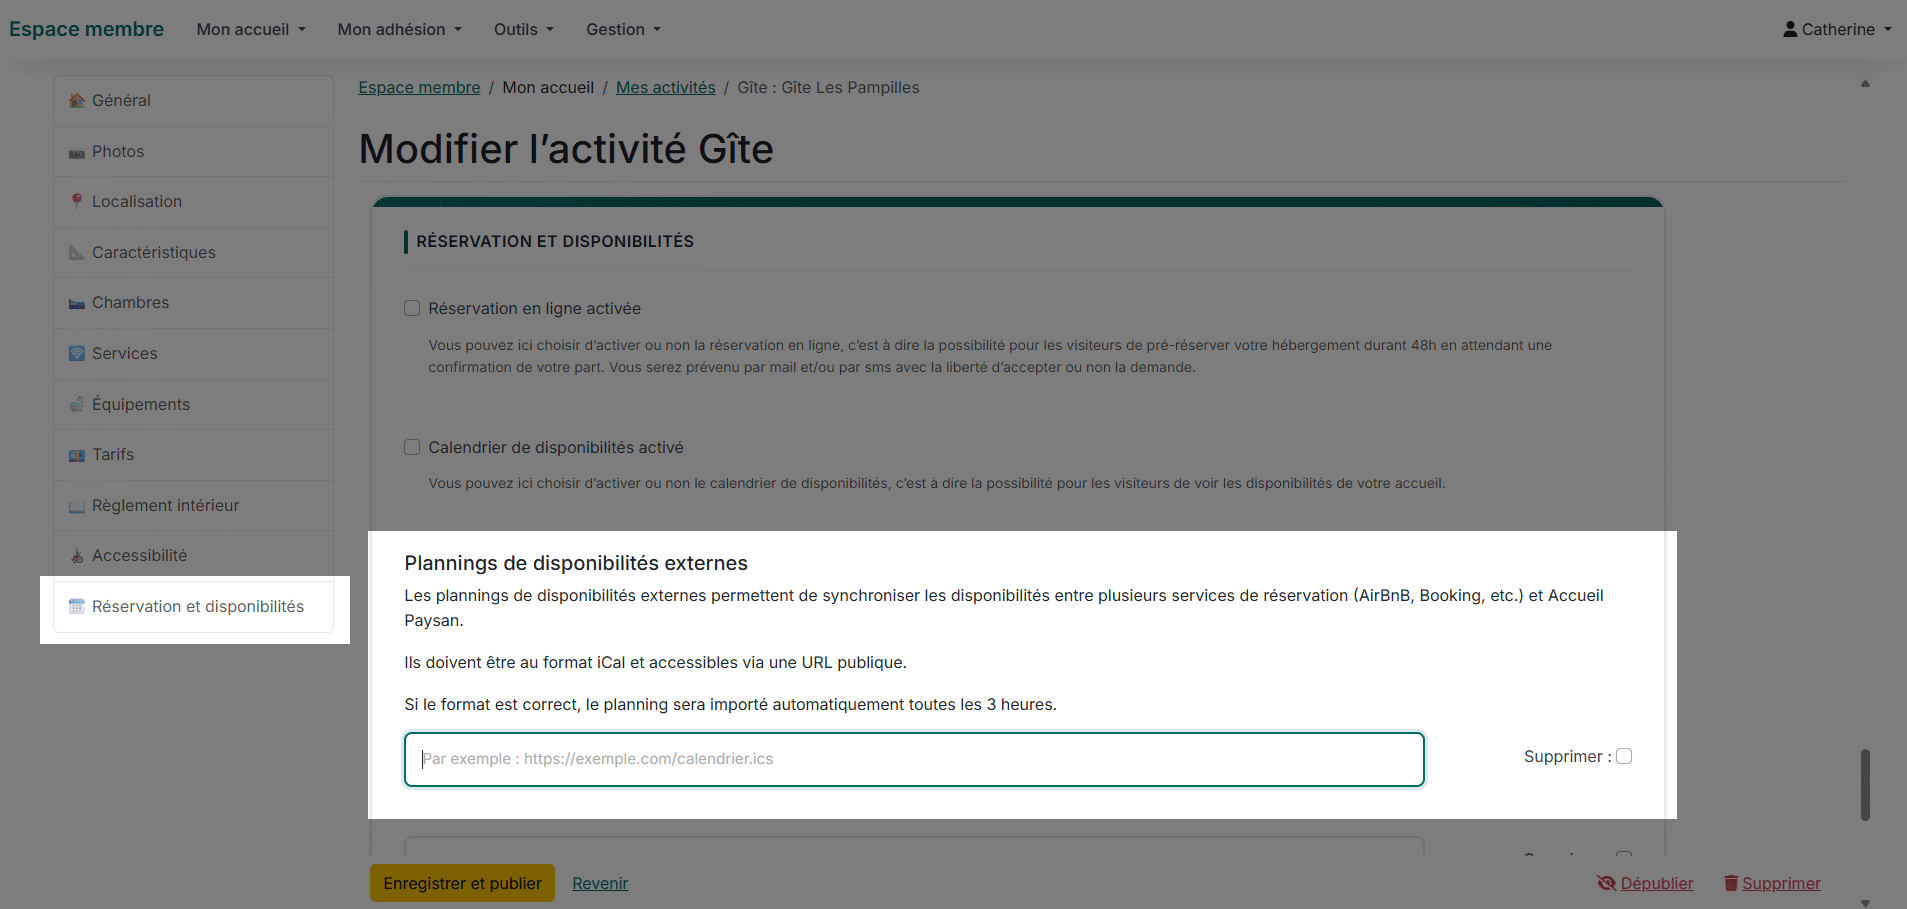Click the wheelchair icon beside Accessibilité

(x=76, y=556)
